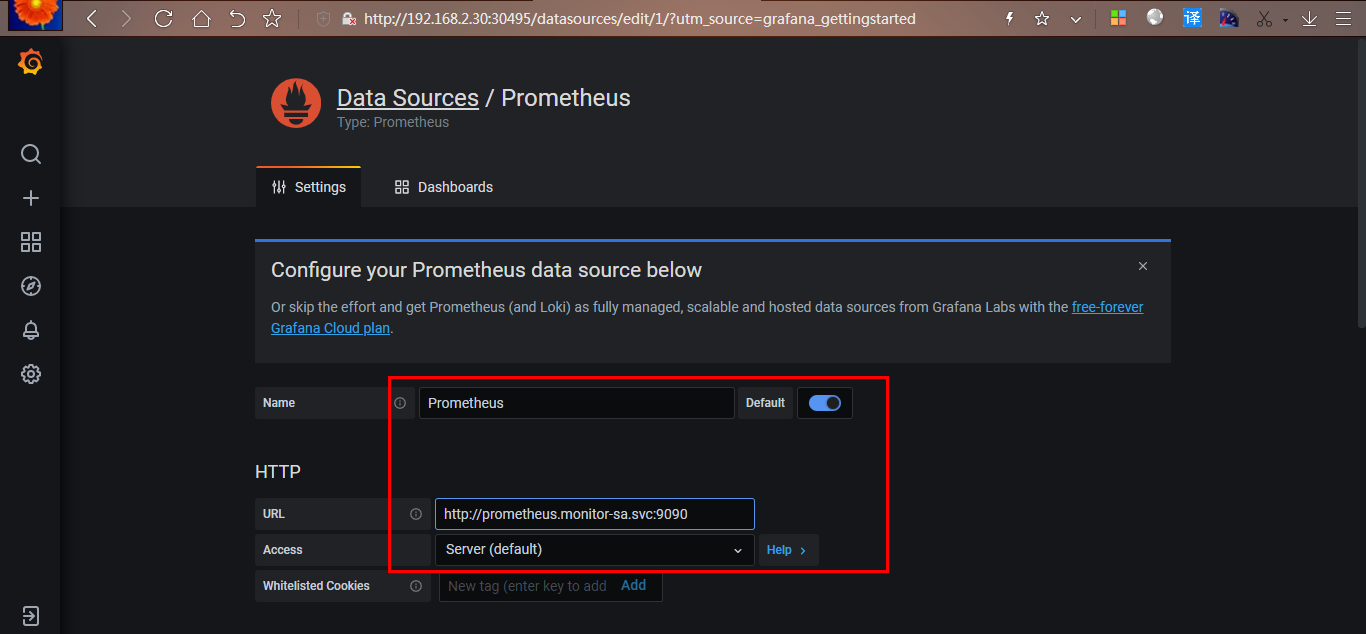
Task: Click the info icon next to Whitelisted Cookies
Action: click(x=416, y=586)
